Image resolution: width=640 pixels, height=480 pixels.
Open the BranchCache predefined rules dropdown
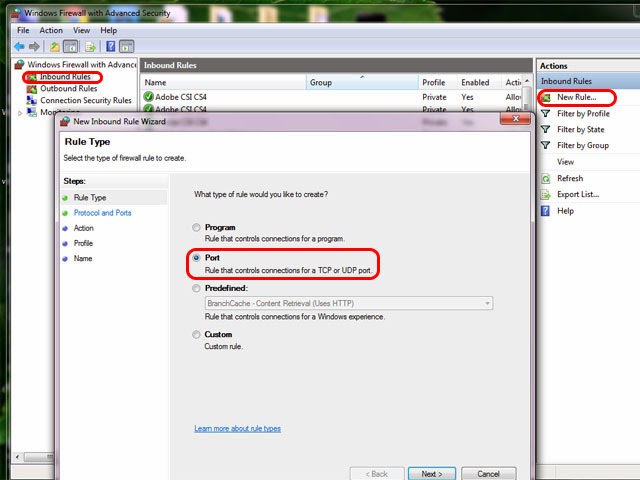click(349, 303)
